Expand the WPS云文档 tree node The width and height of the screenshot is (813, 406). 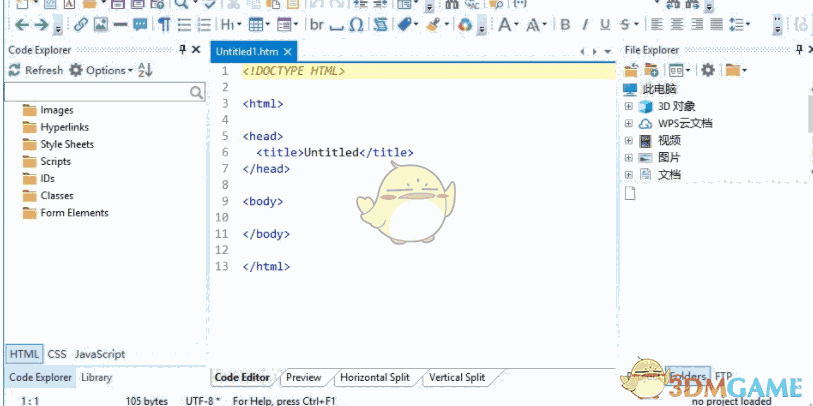click(x=629, y=123)
